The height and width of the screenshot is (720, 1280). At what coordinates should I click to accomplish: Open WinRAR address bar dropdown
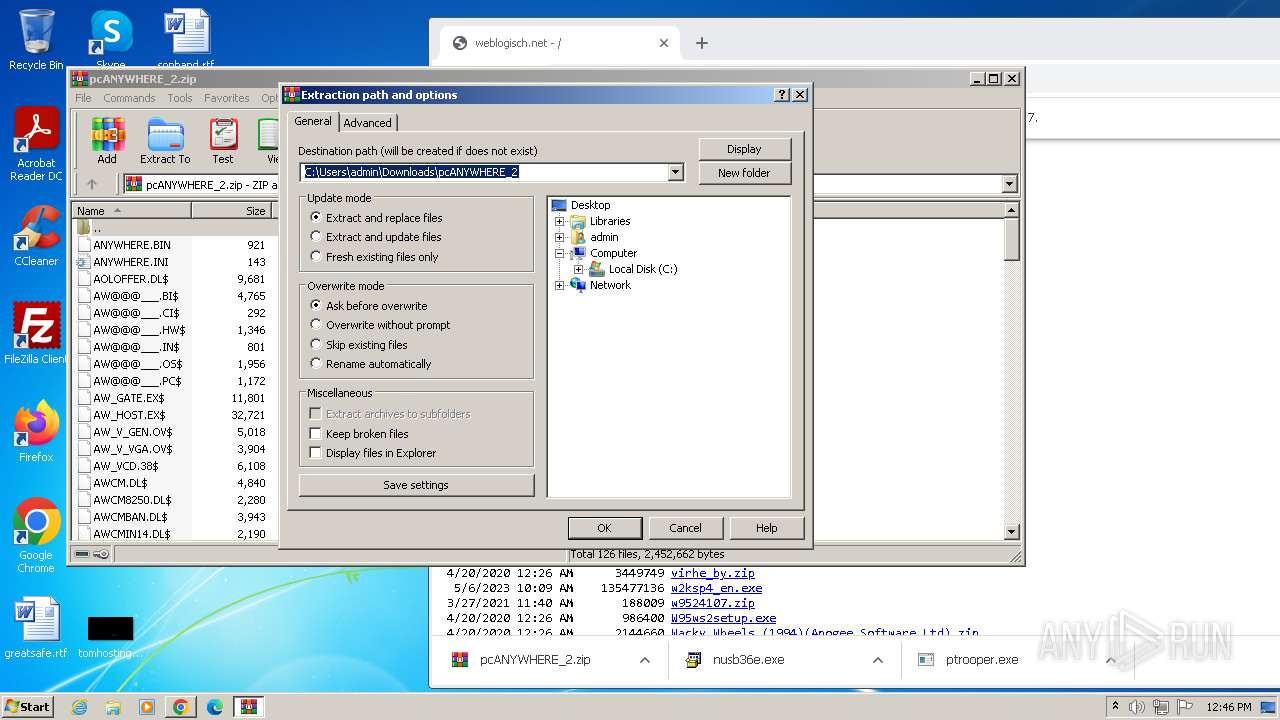[1009, 184]
